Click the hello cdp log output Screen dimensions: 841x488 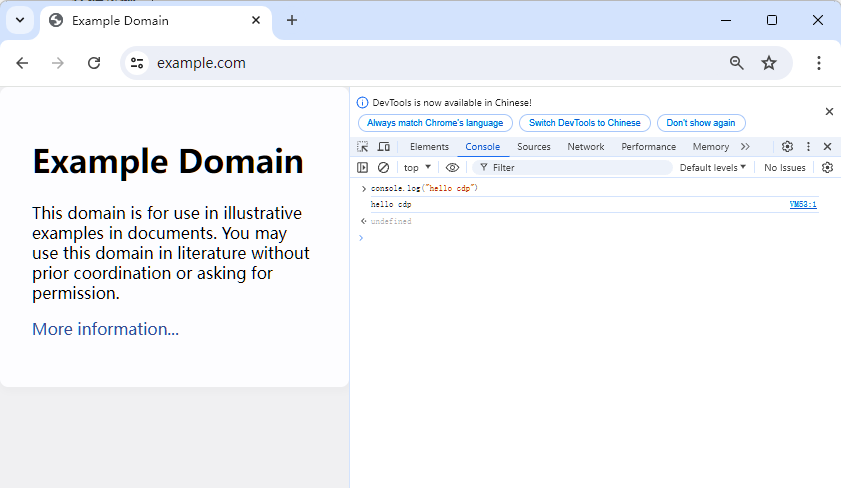391,204
